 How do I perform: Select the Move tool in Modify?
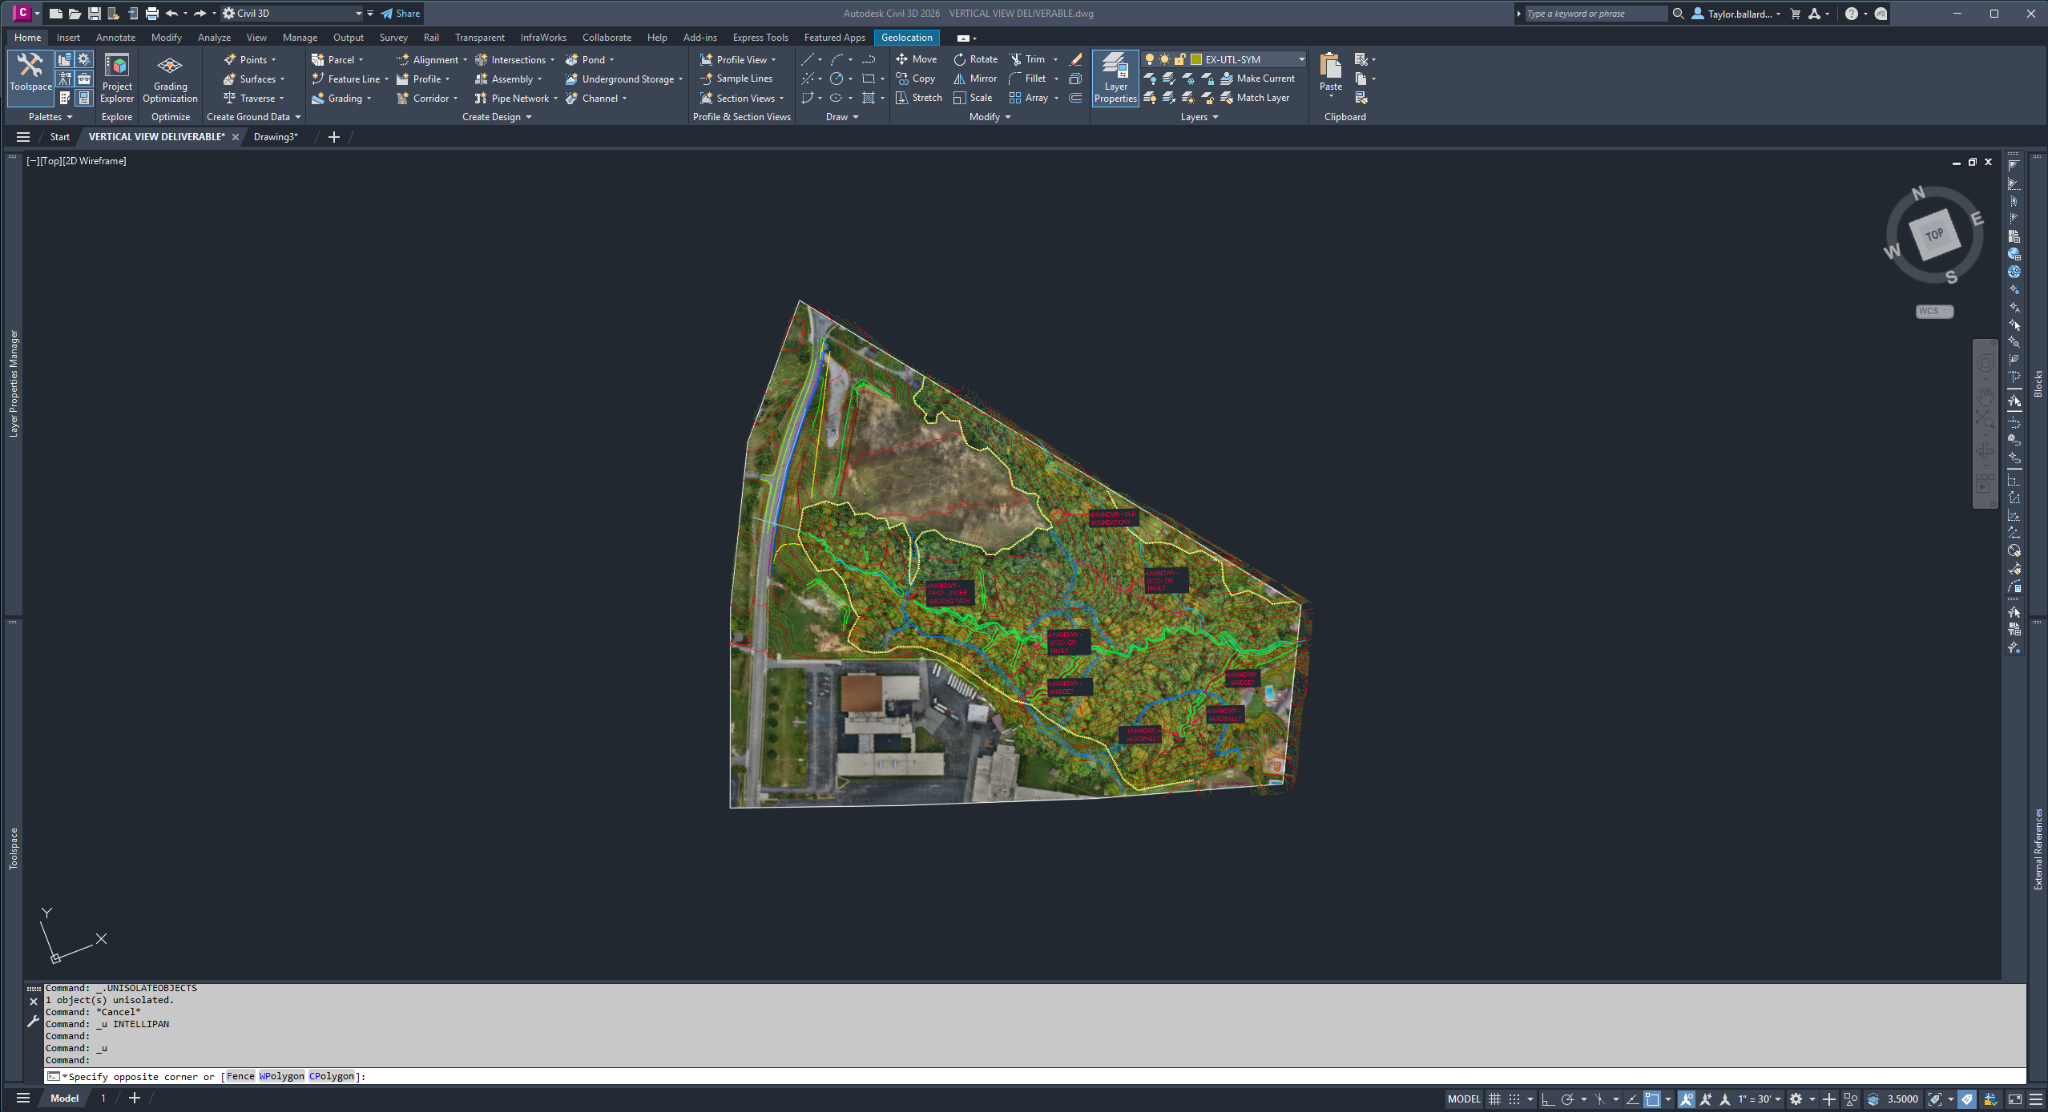coord(916,59)
